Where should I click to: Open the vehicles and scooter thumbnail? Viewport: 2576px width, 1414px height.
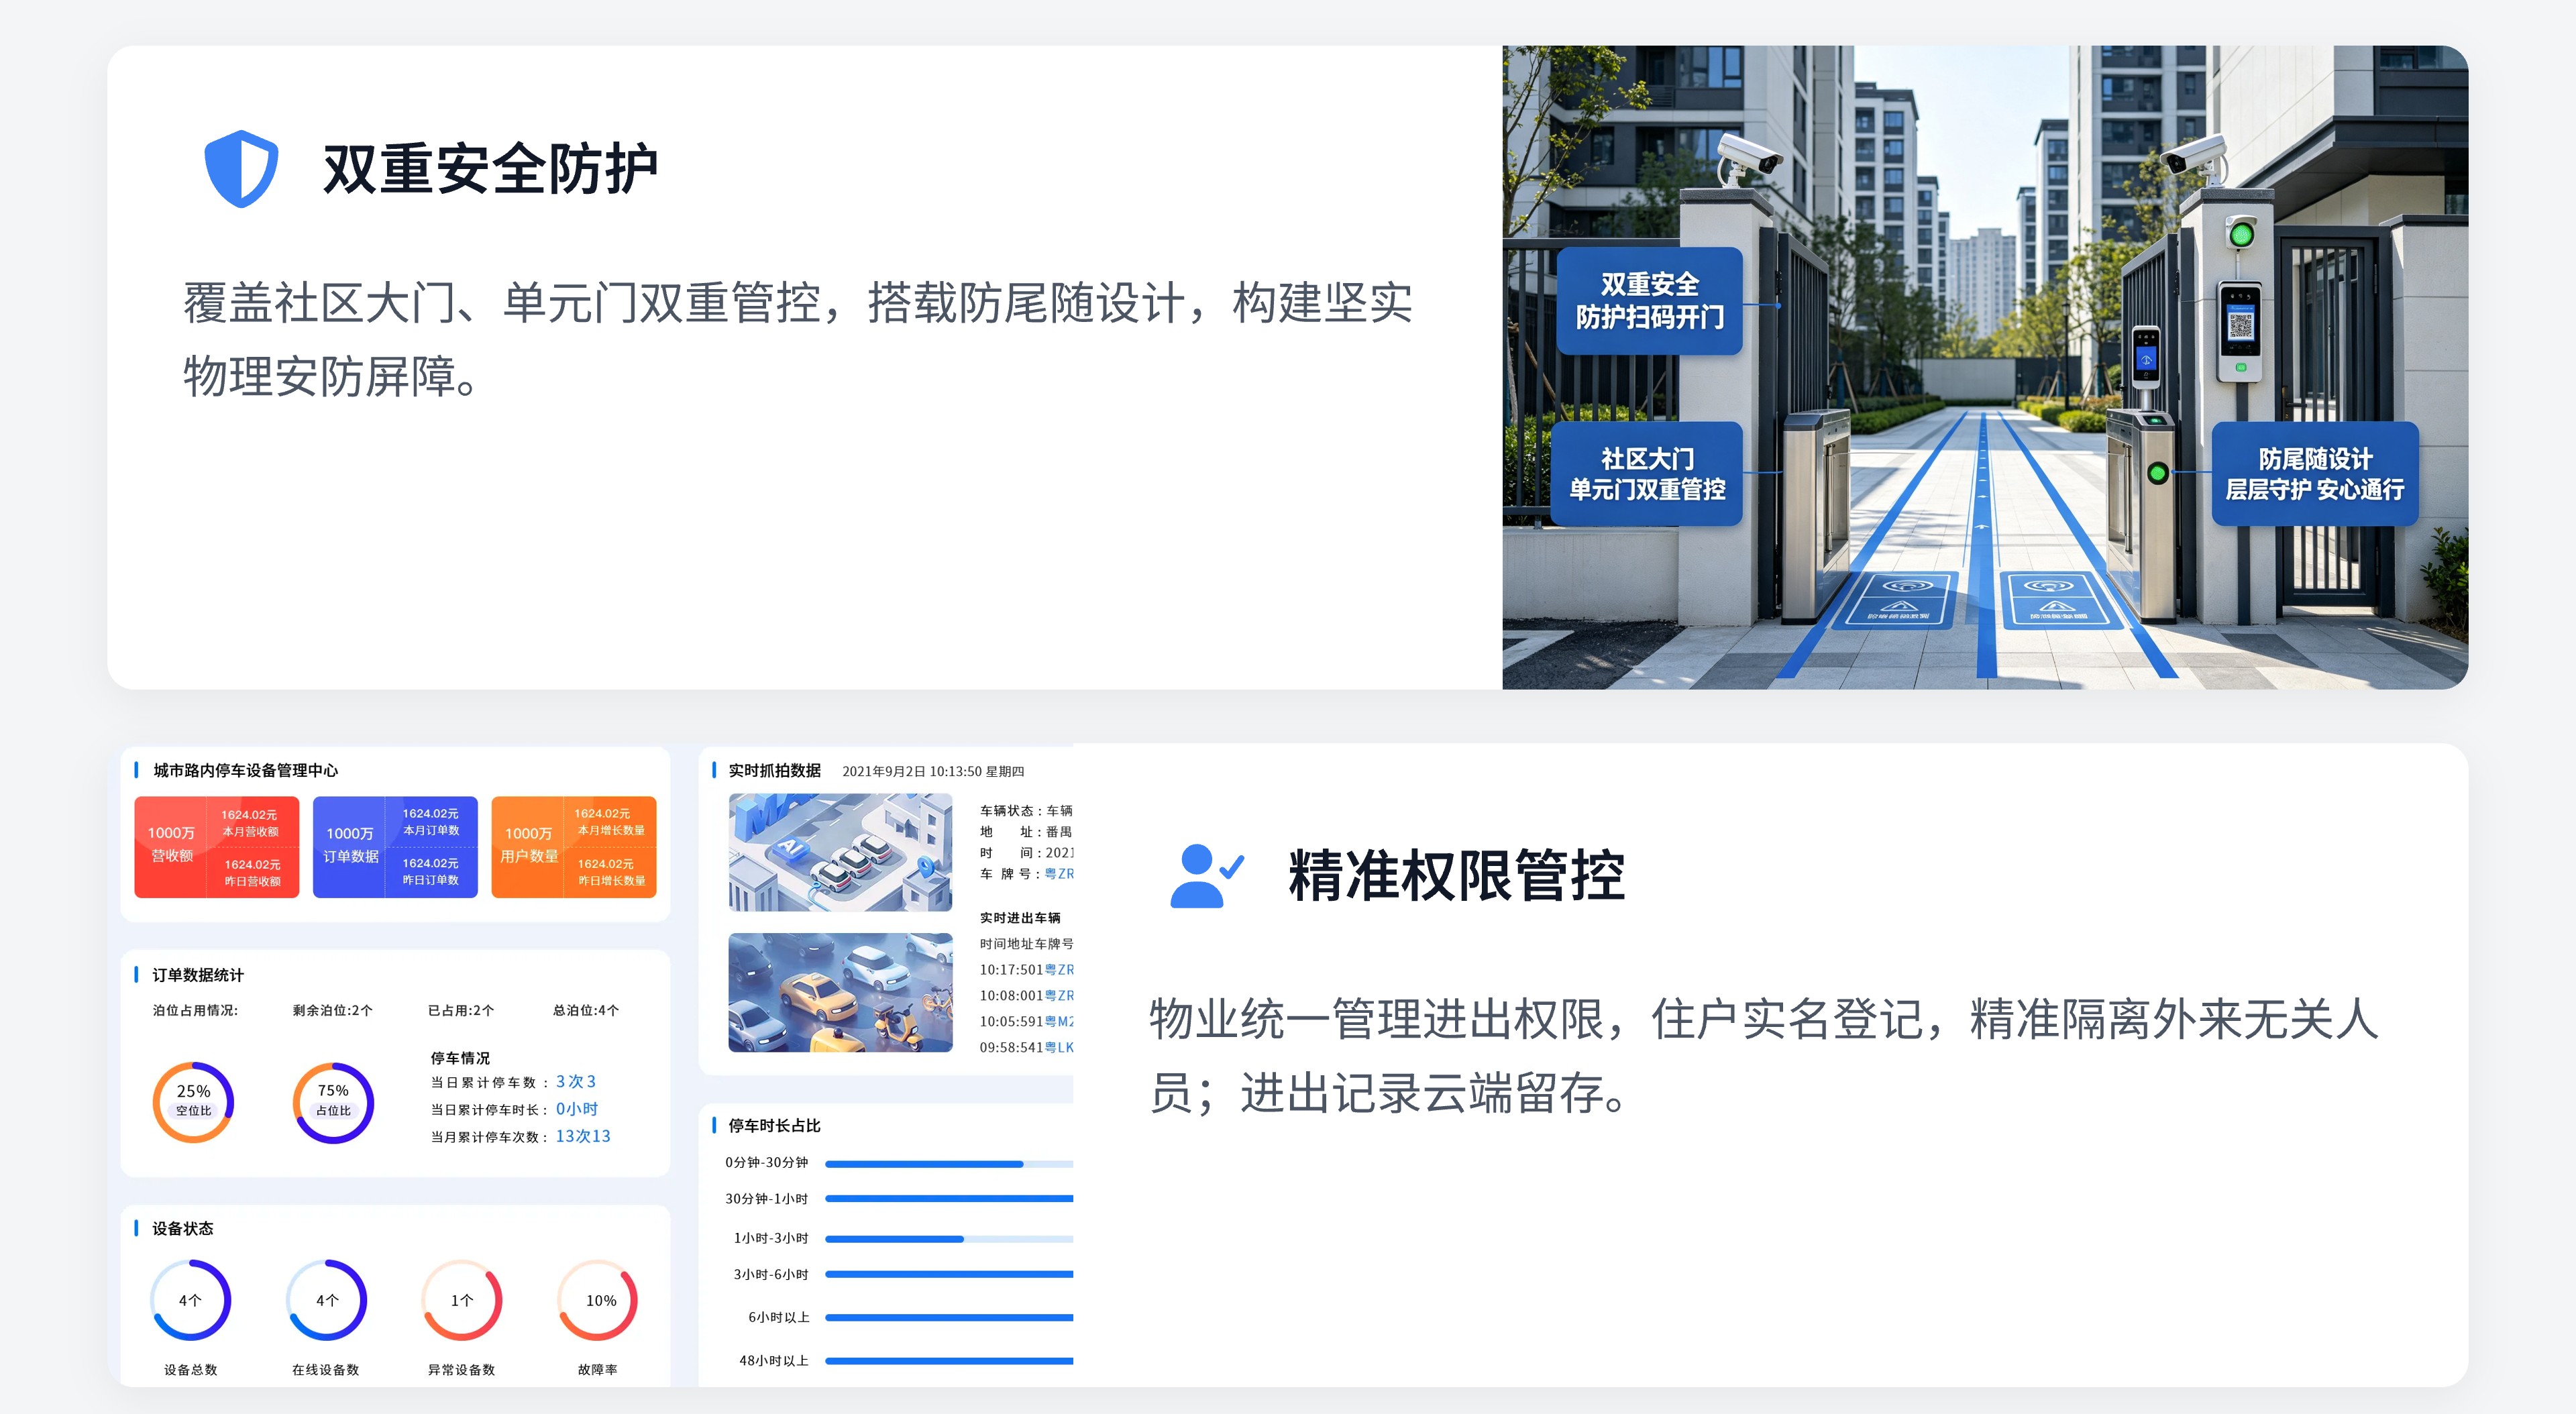[x=840, y=993]
